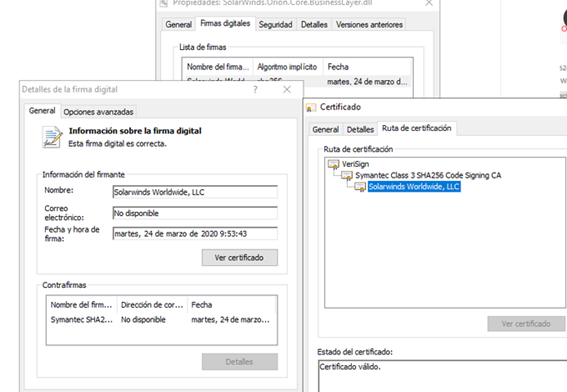
Task: Click Nombre del firmante column header in Contrafirmas
Action: click(81, 305)
